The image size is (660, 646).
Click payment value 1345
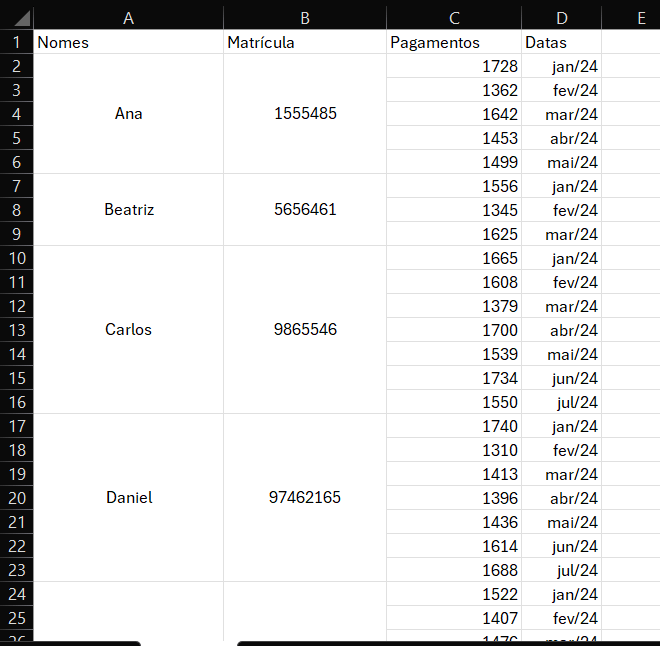click(454, 210)
